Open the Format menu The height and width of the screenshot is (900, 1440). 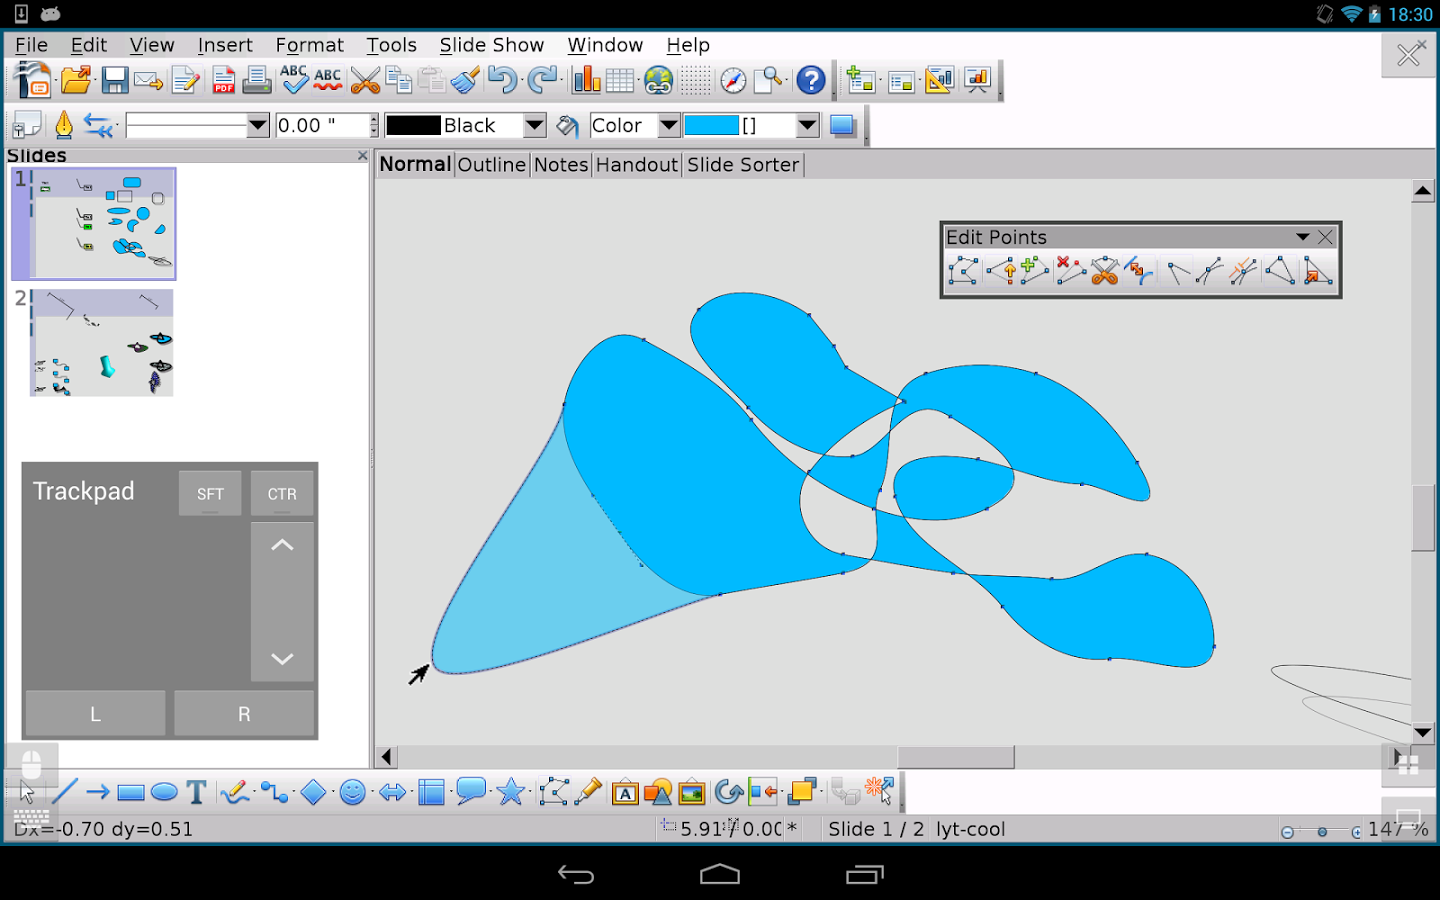coord(309,45)
